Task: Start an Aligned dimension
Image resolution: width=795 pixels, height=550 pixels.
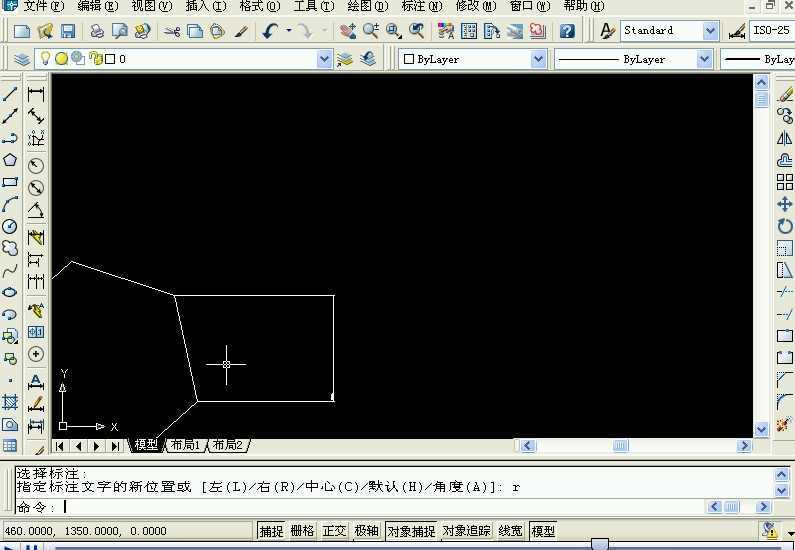Action: coord(36,116)
